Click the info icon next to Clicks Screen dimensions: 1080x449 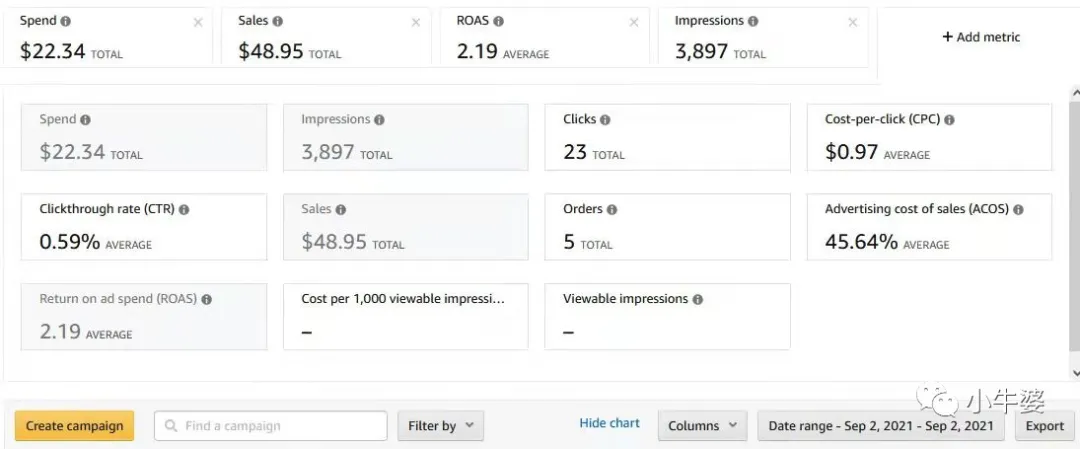pyautogui.click(x=605, y=120)
